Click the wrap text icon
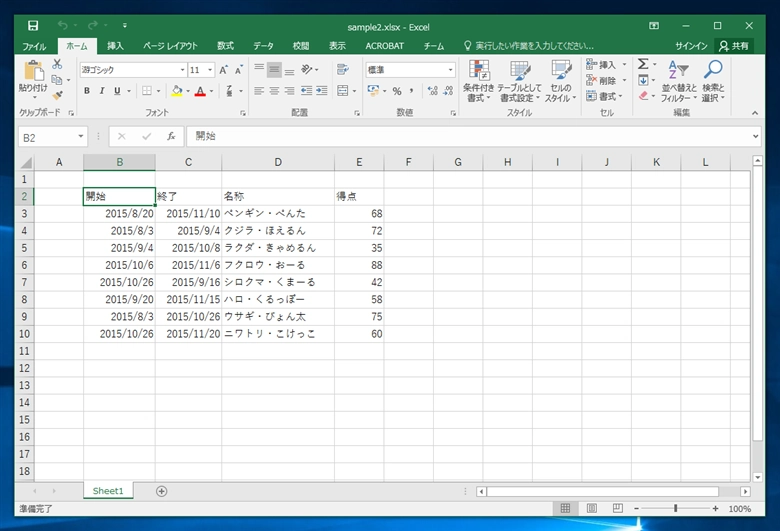 tap(342, 70)
